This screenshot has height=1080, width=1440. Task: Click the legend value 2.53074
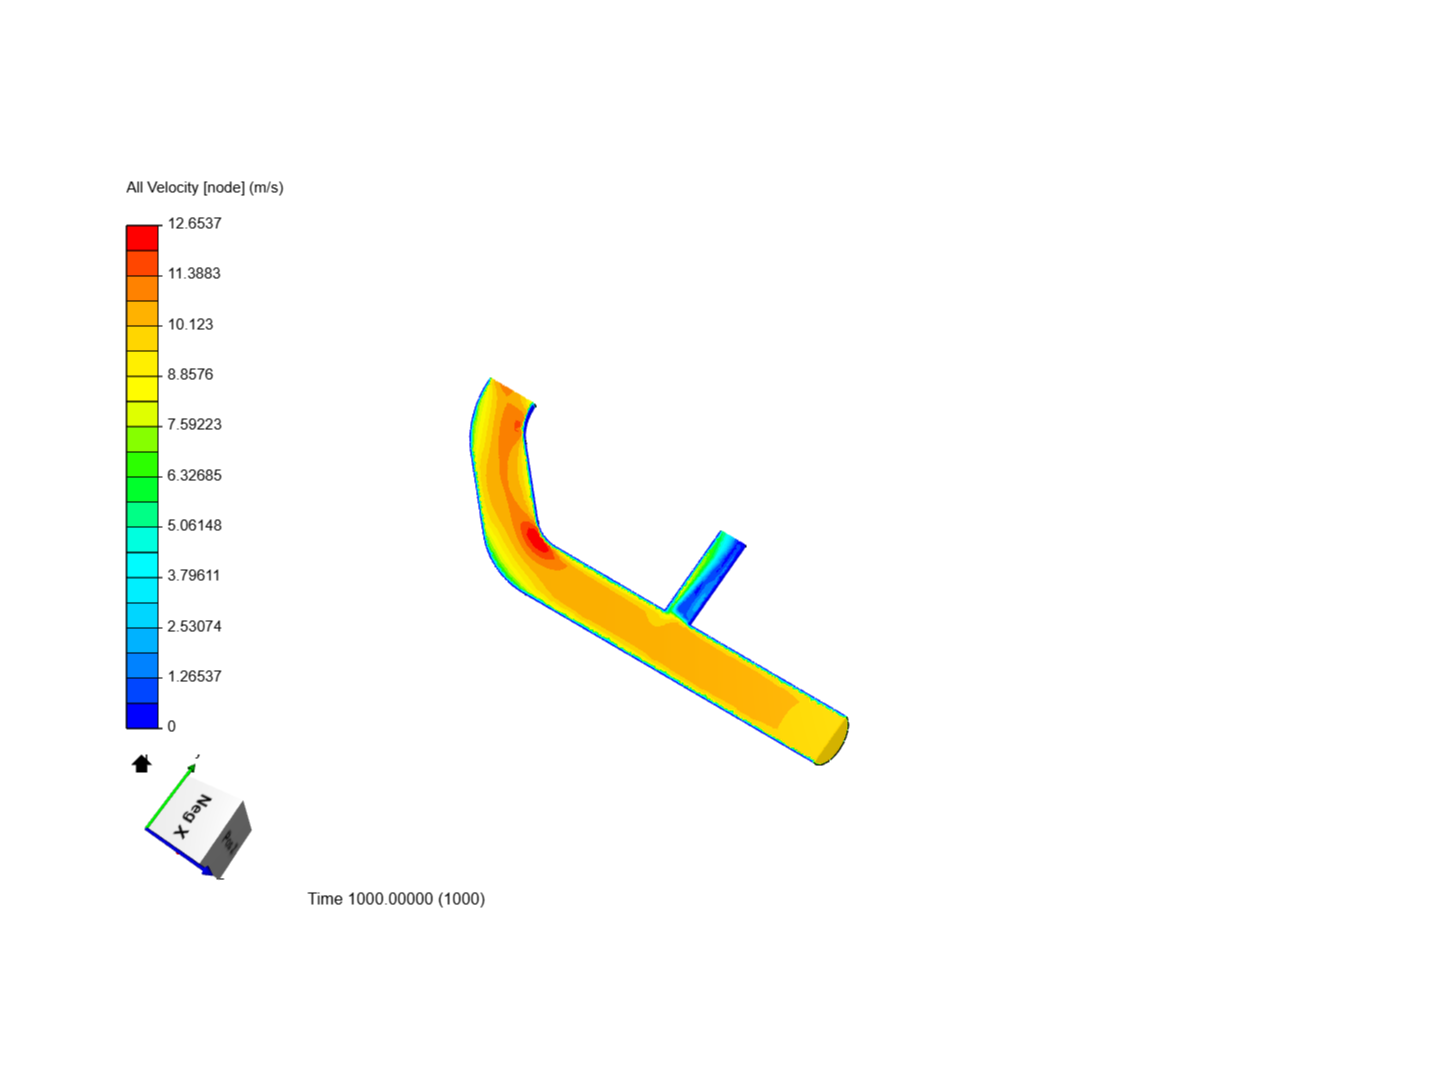coord(194,626)
